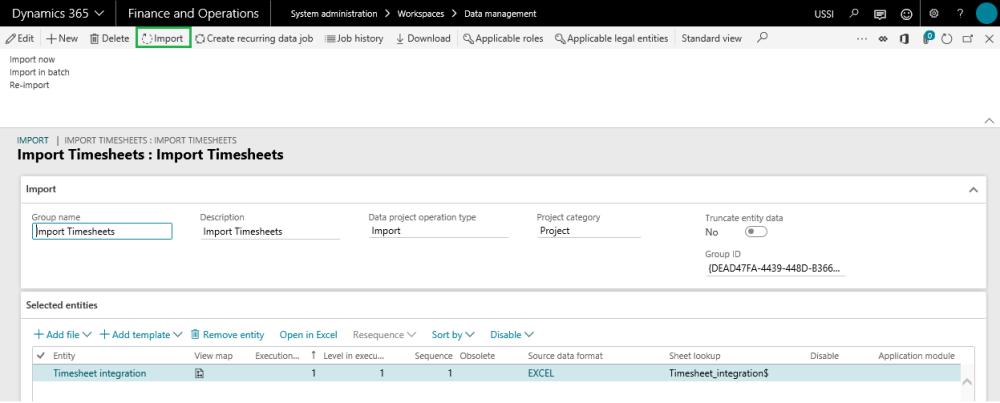Choose Re-import from the Import menu
This screenshot has width=1000, height=403.
coord(29,85)
